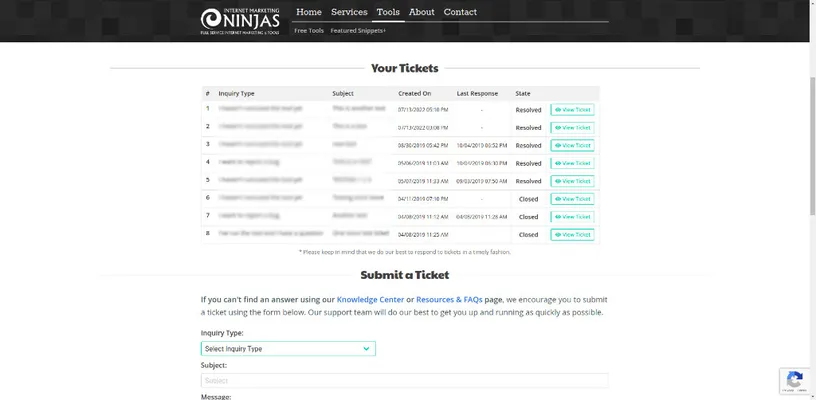The width and height of the screenshot is (816, 400).
Task: Expand the Select Inquiry Type dropdown
Action: [288, 349]
